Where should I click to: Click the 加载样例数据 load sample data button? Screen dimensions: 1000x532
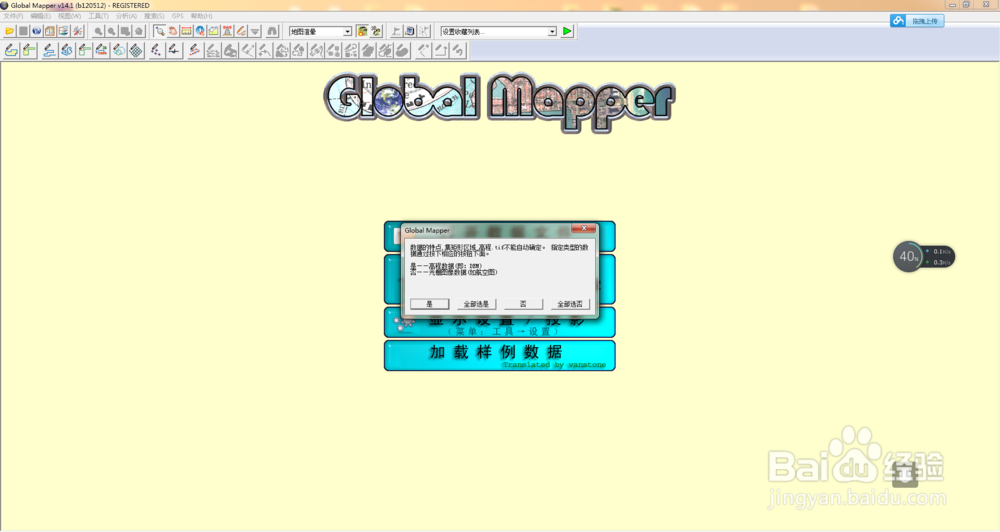point(499,355)
